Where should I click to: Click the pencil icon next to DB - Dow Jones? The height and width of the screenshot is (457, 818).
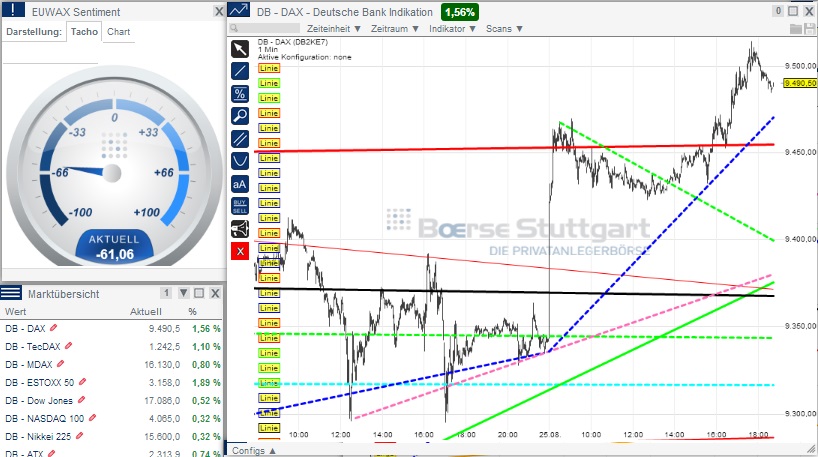click(x=81, y=400)
